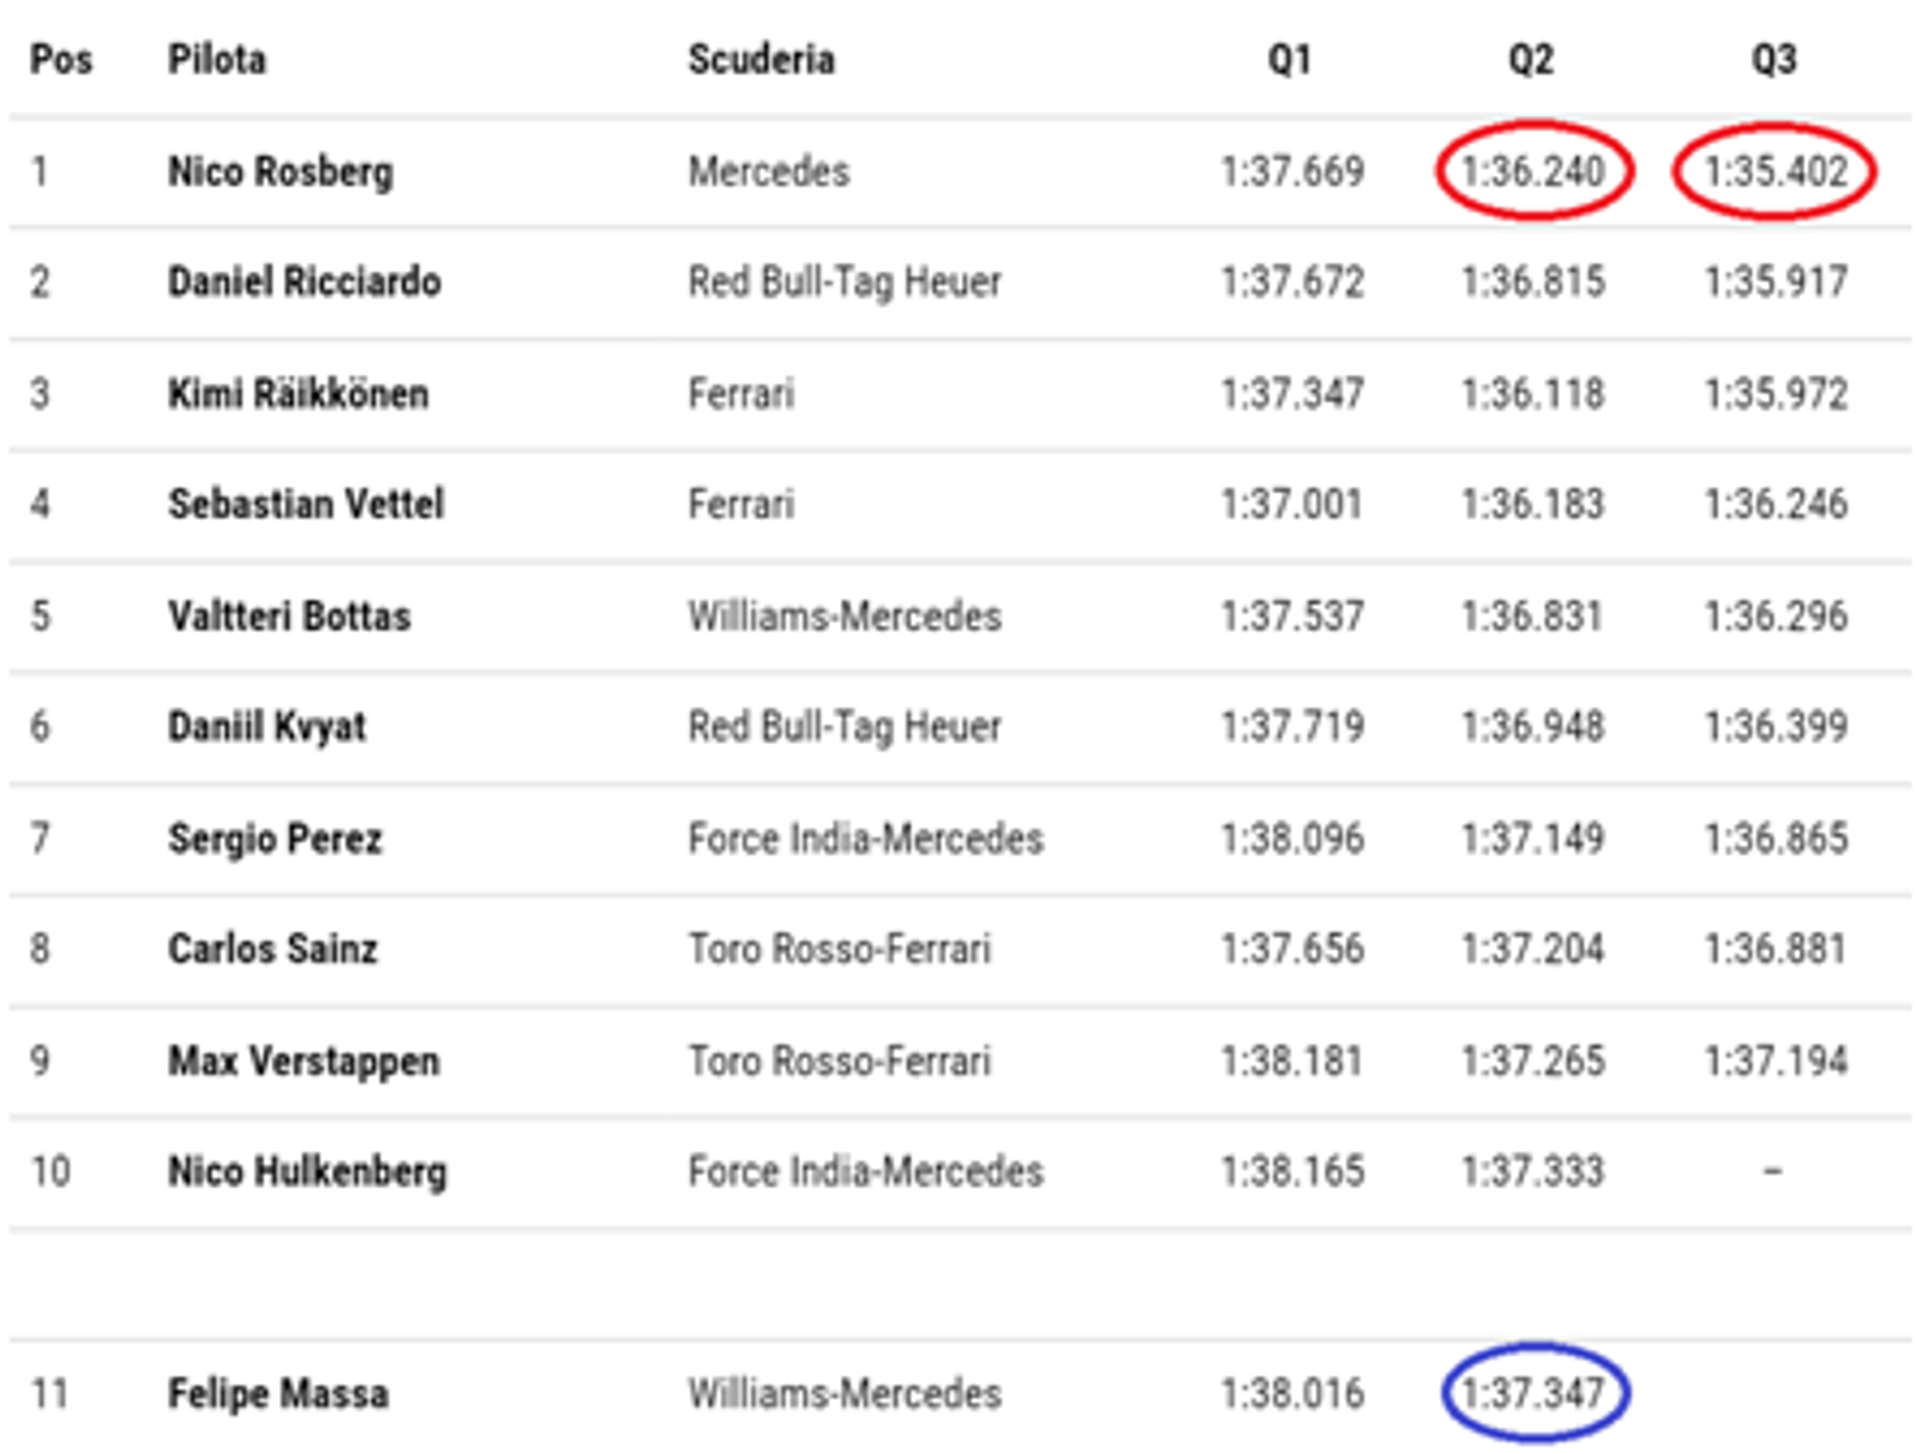Viewport: 1920px width, 1454px height.
Task: Select Valtteri Bottas row name
Action: click(289, 616)
